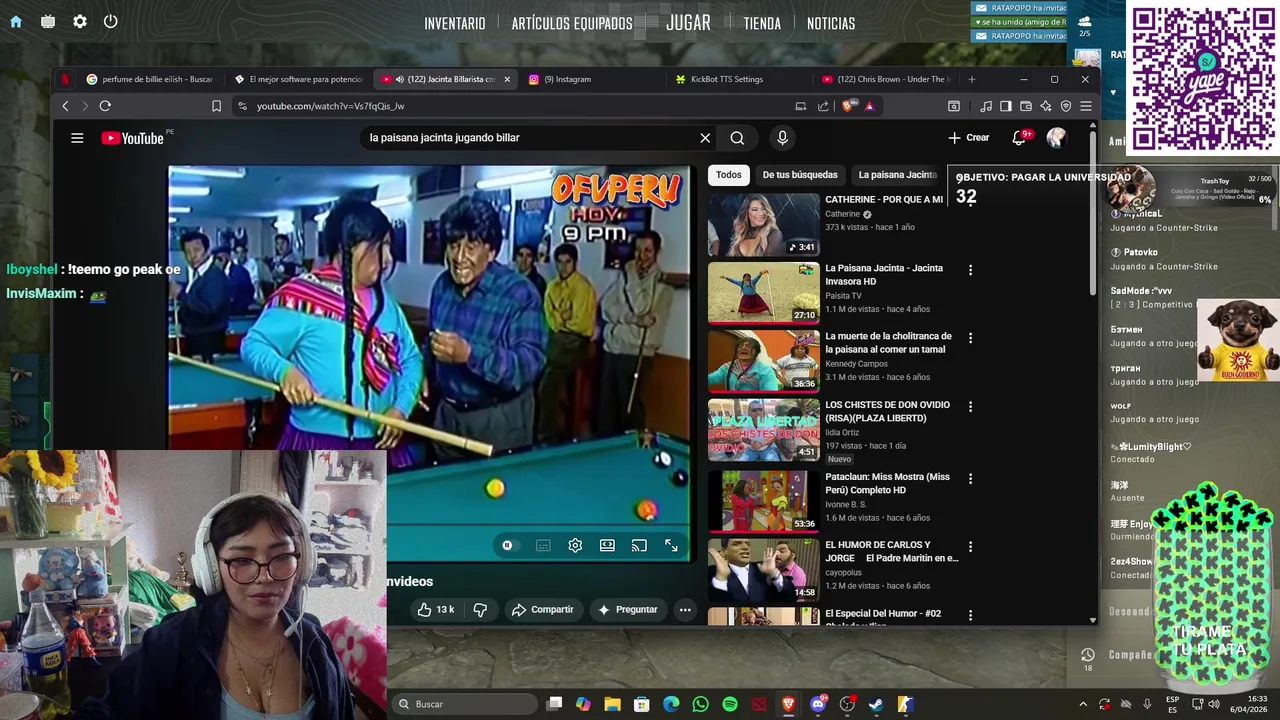The image size is (1280, 720).
Task: Toggle the browser sidebar panel
Action: click(1006, 106)
